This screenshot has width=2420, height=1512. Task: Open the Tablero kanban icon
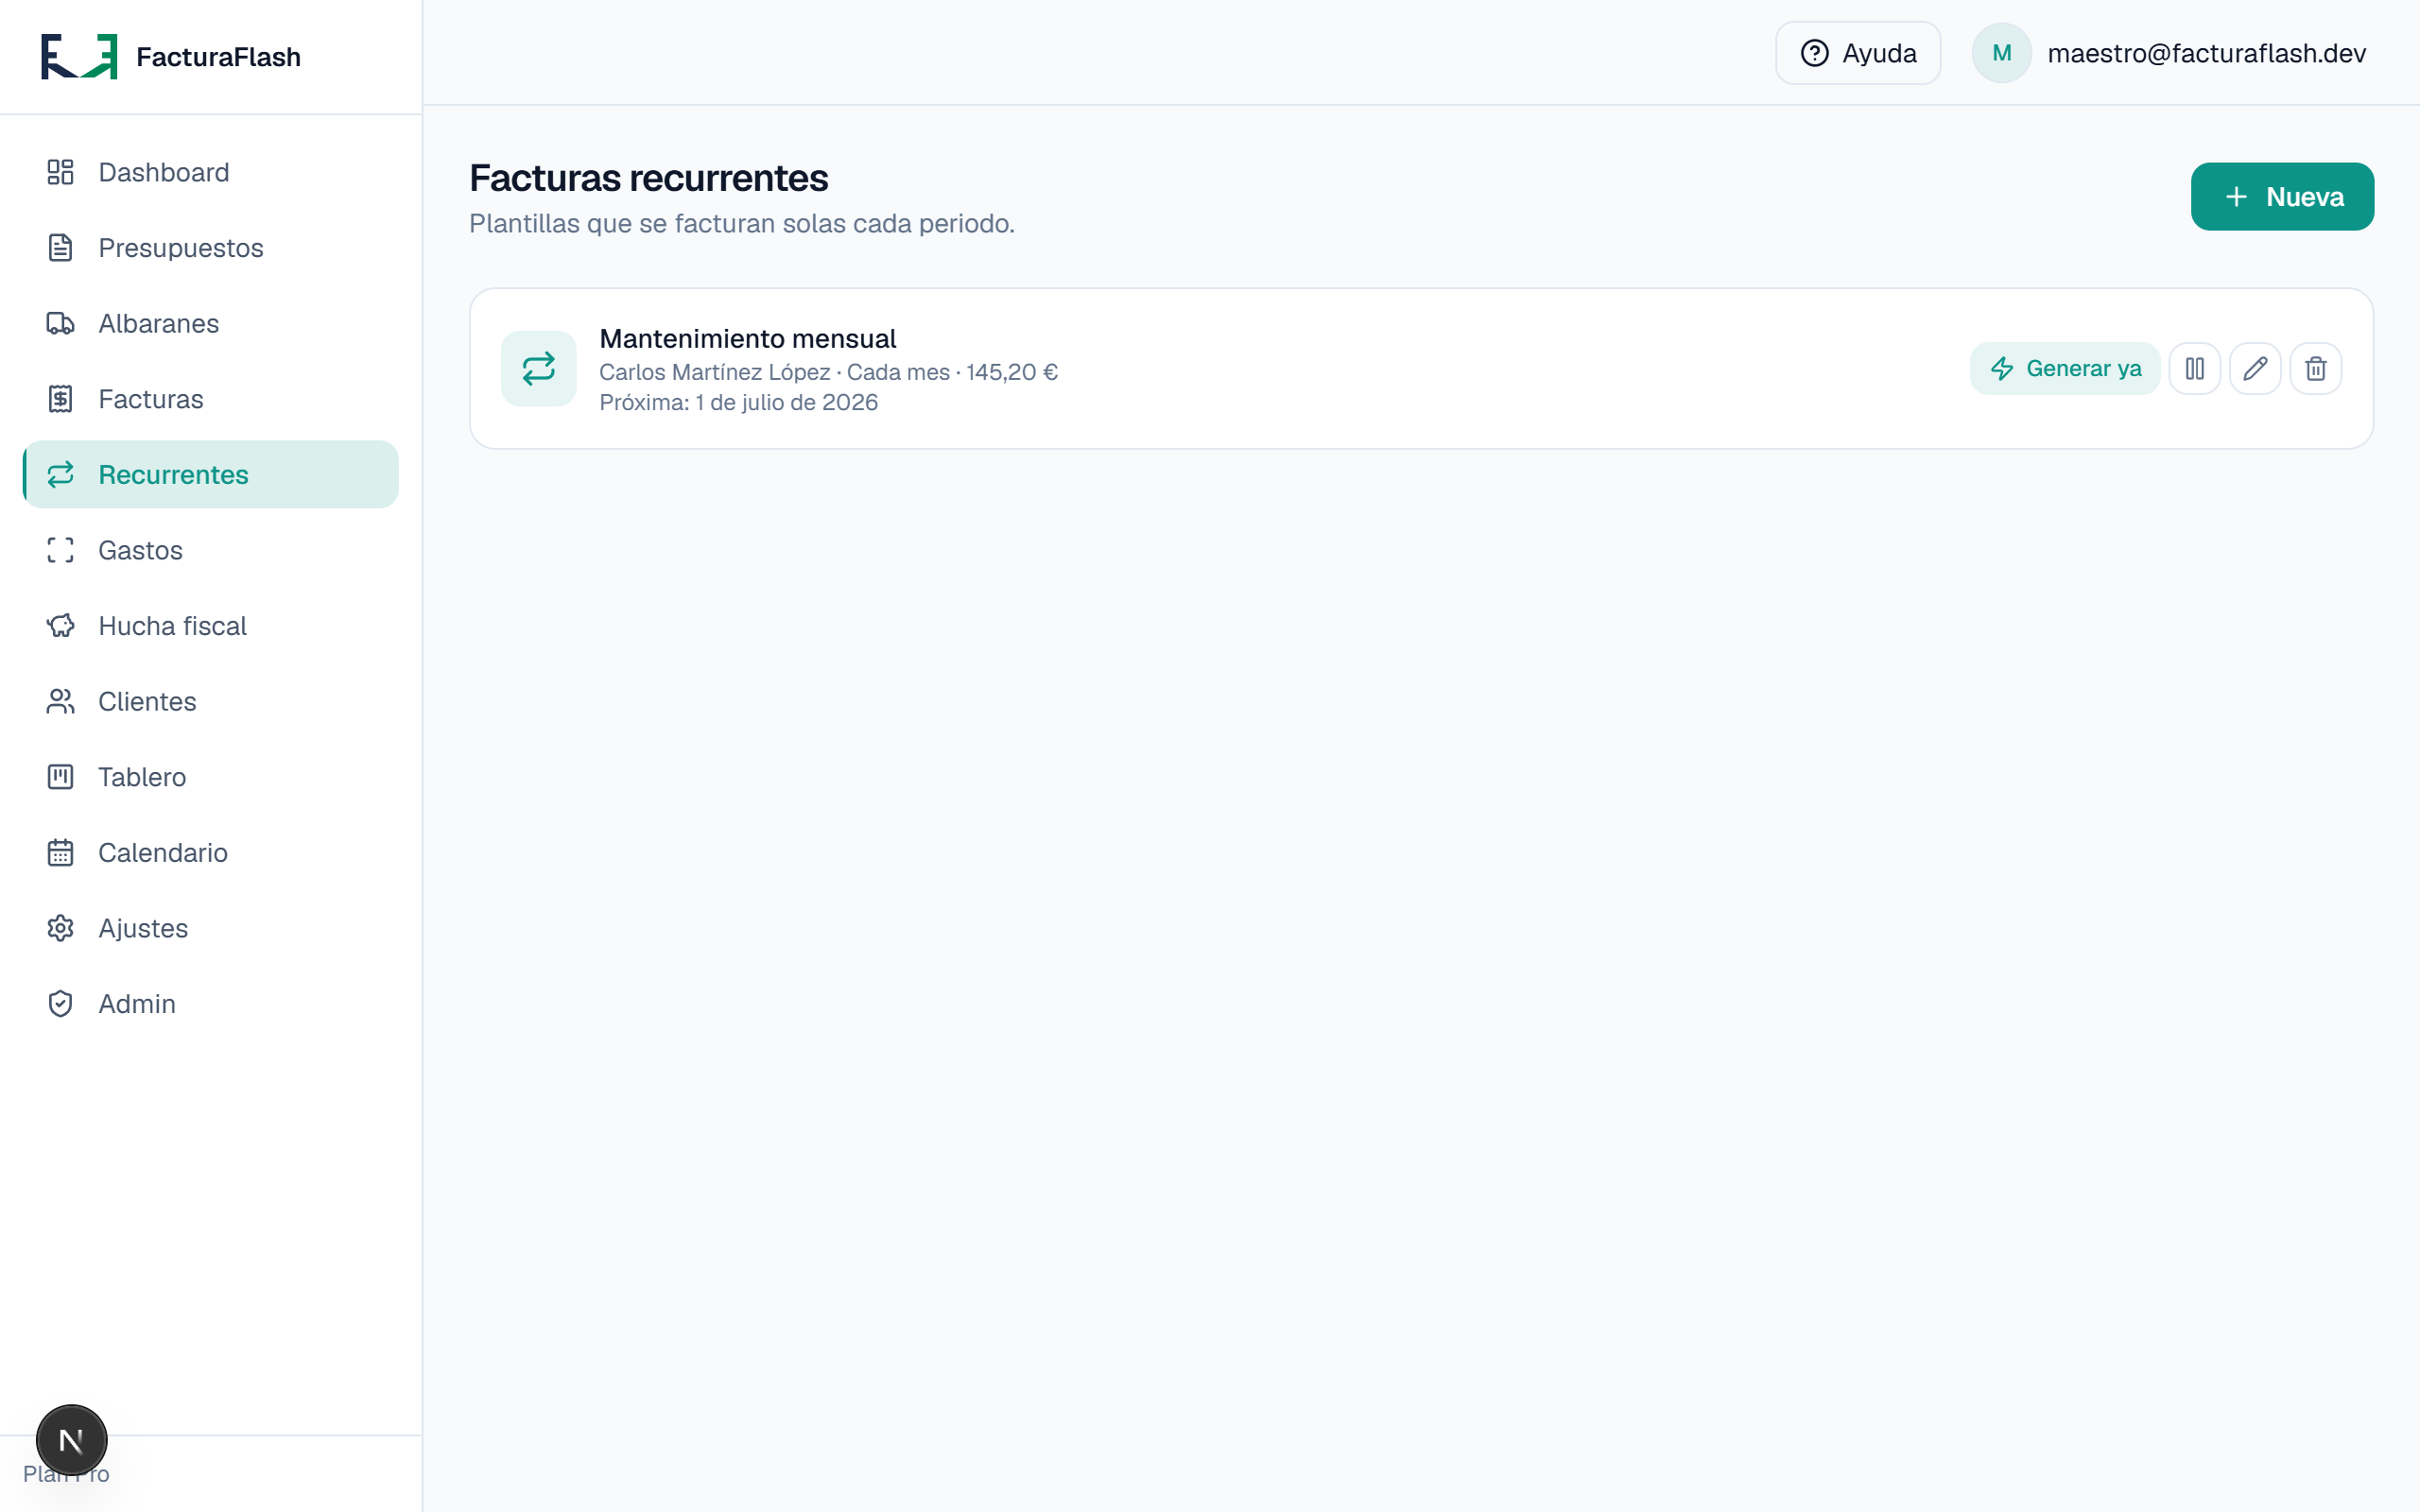point(60,777)
